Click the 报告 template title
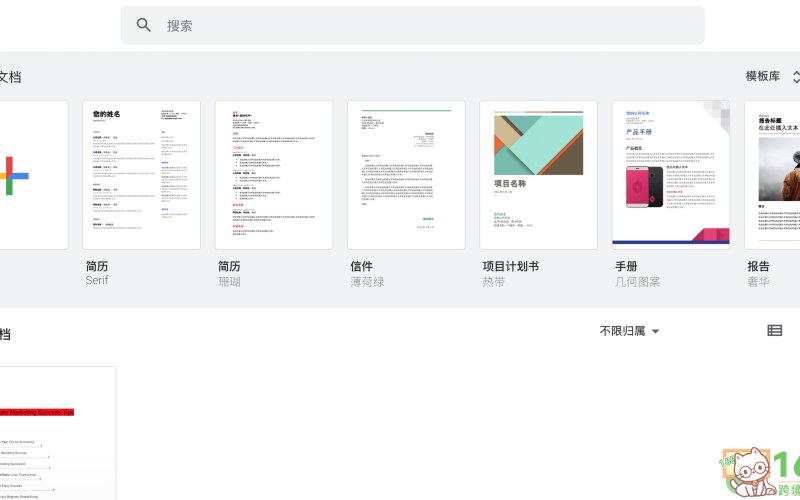800x500 pixels. 759,266
